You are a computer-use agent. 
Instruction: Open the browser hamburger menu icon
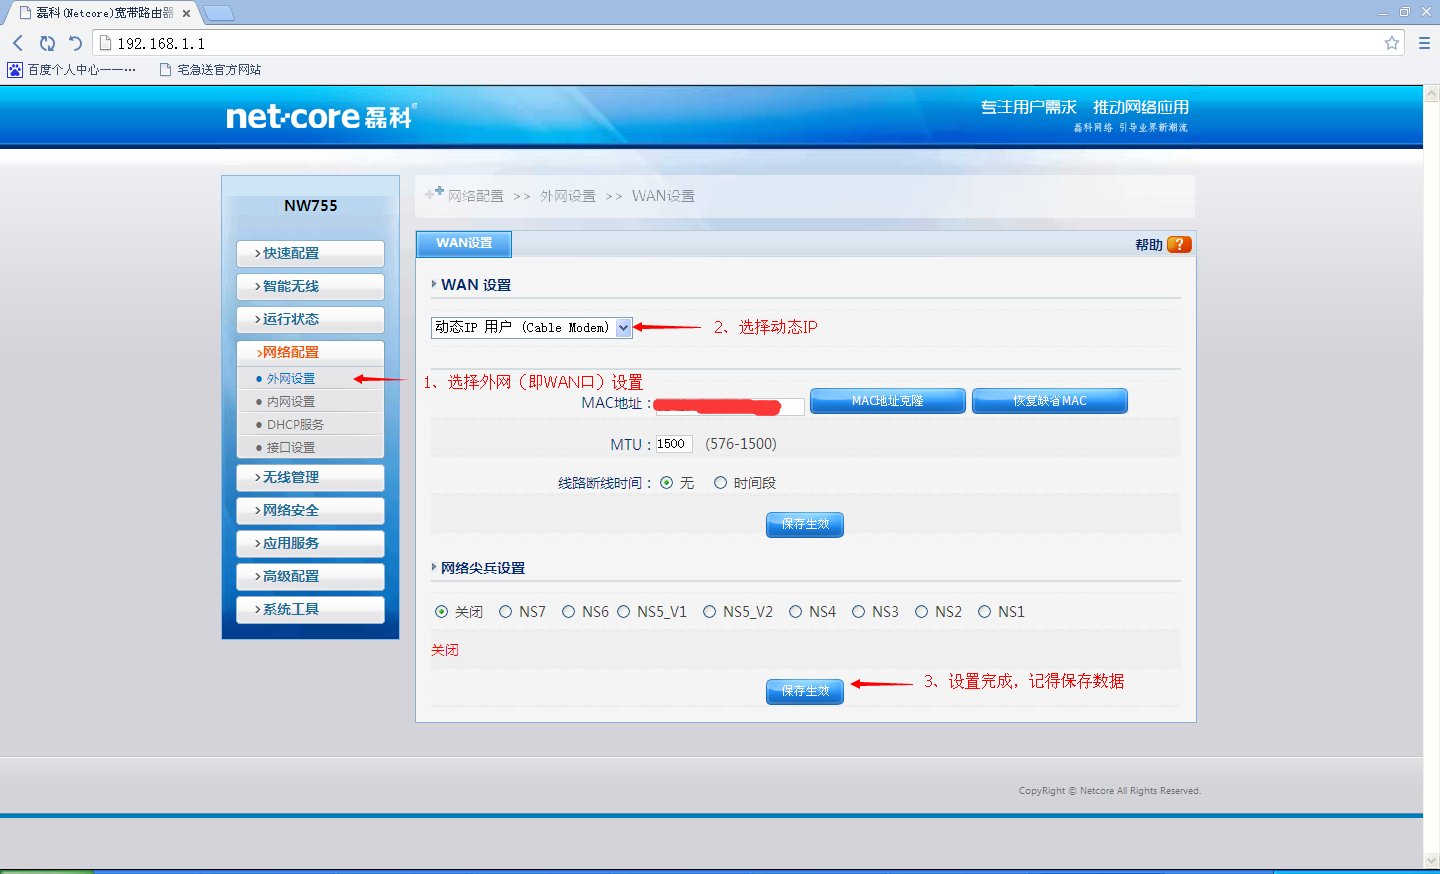[x=1424, y=43]
